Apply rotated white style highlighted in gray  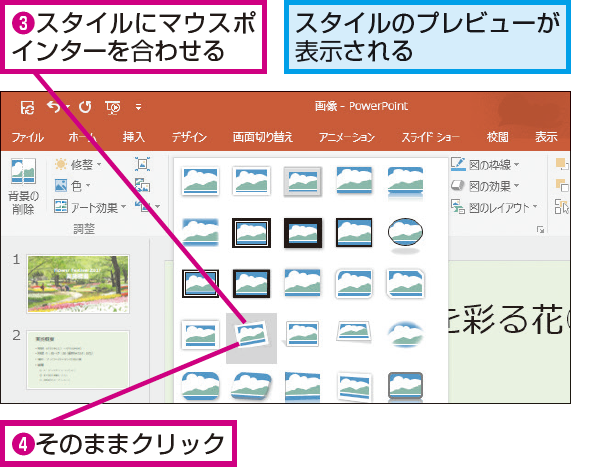point(251,338)
